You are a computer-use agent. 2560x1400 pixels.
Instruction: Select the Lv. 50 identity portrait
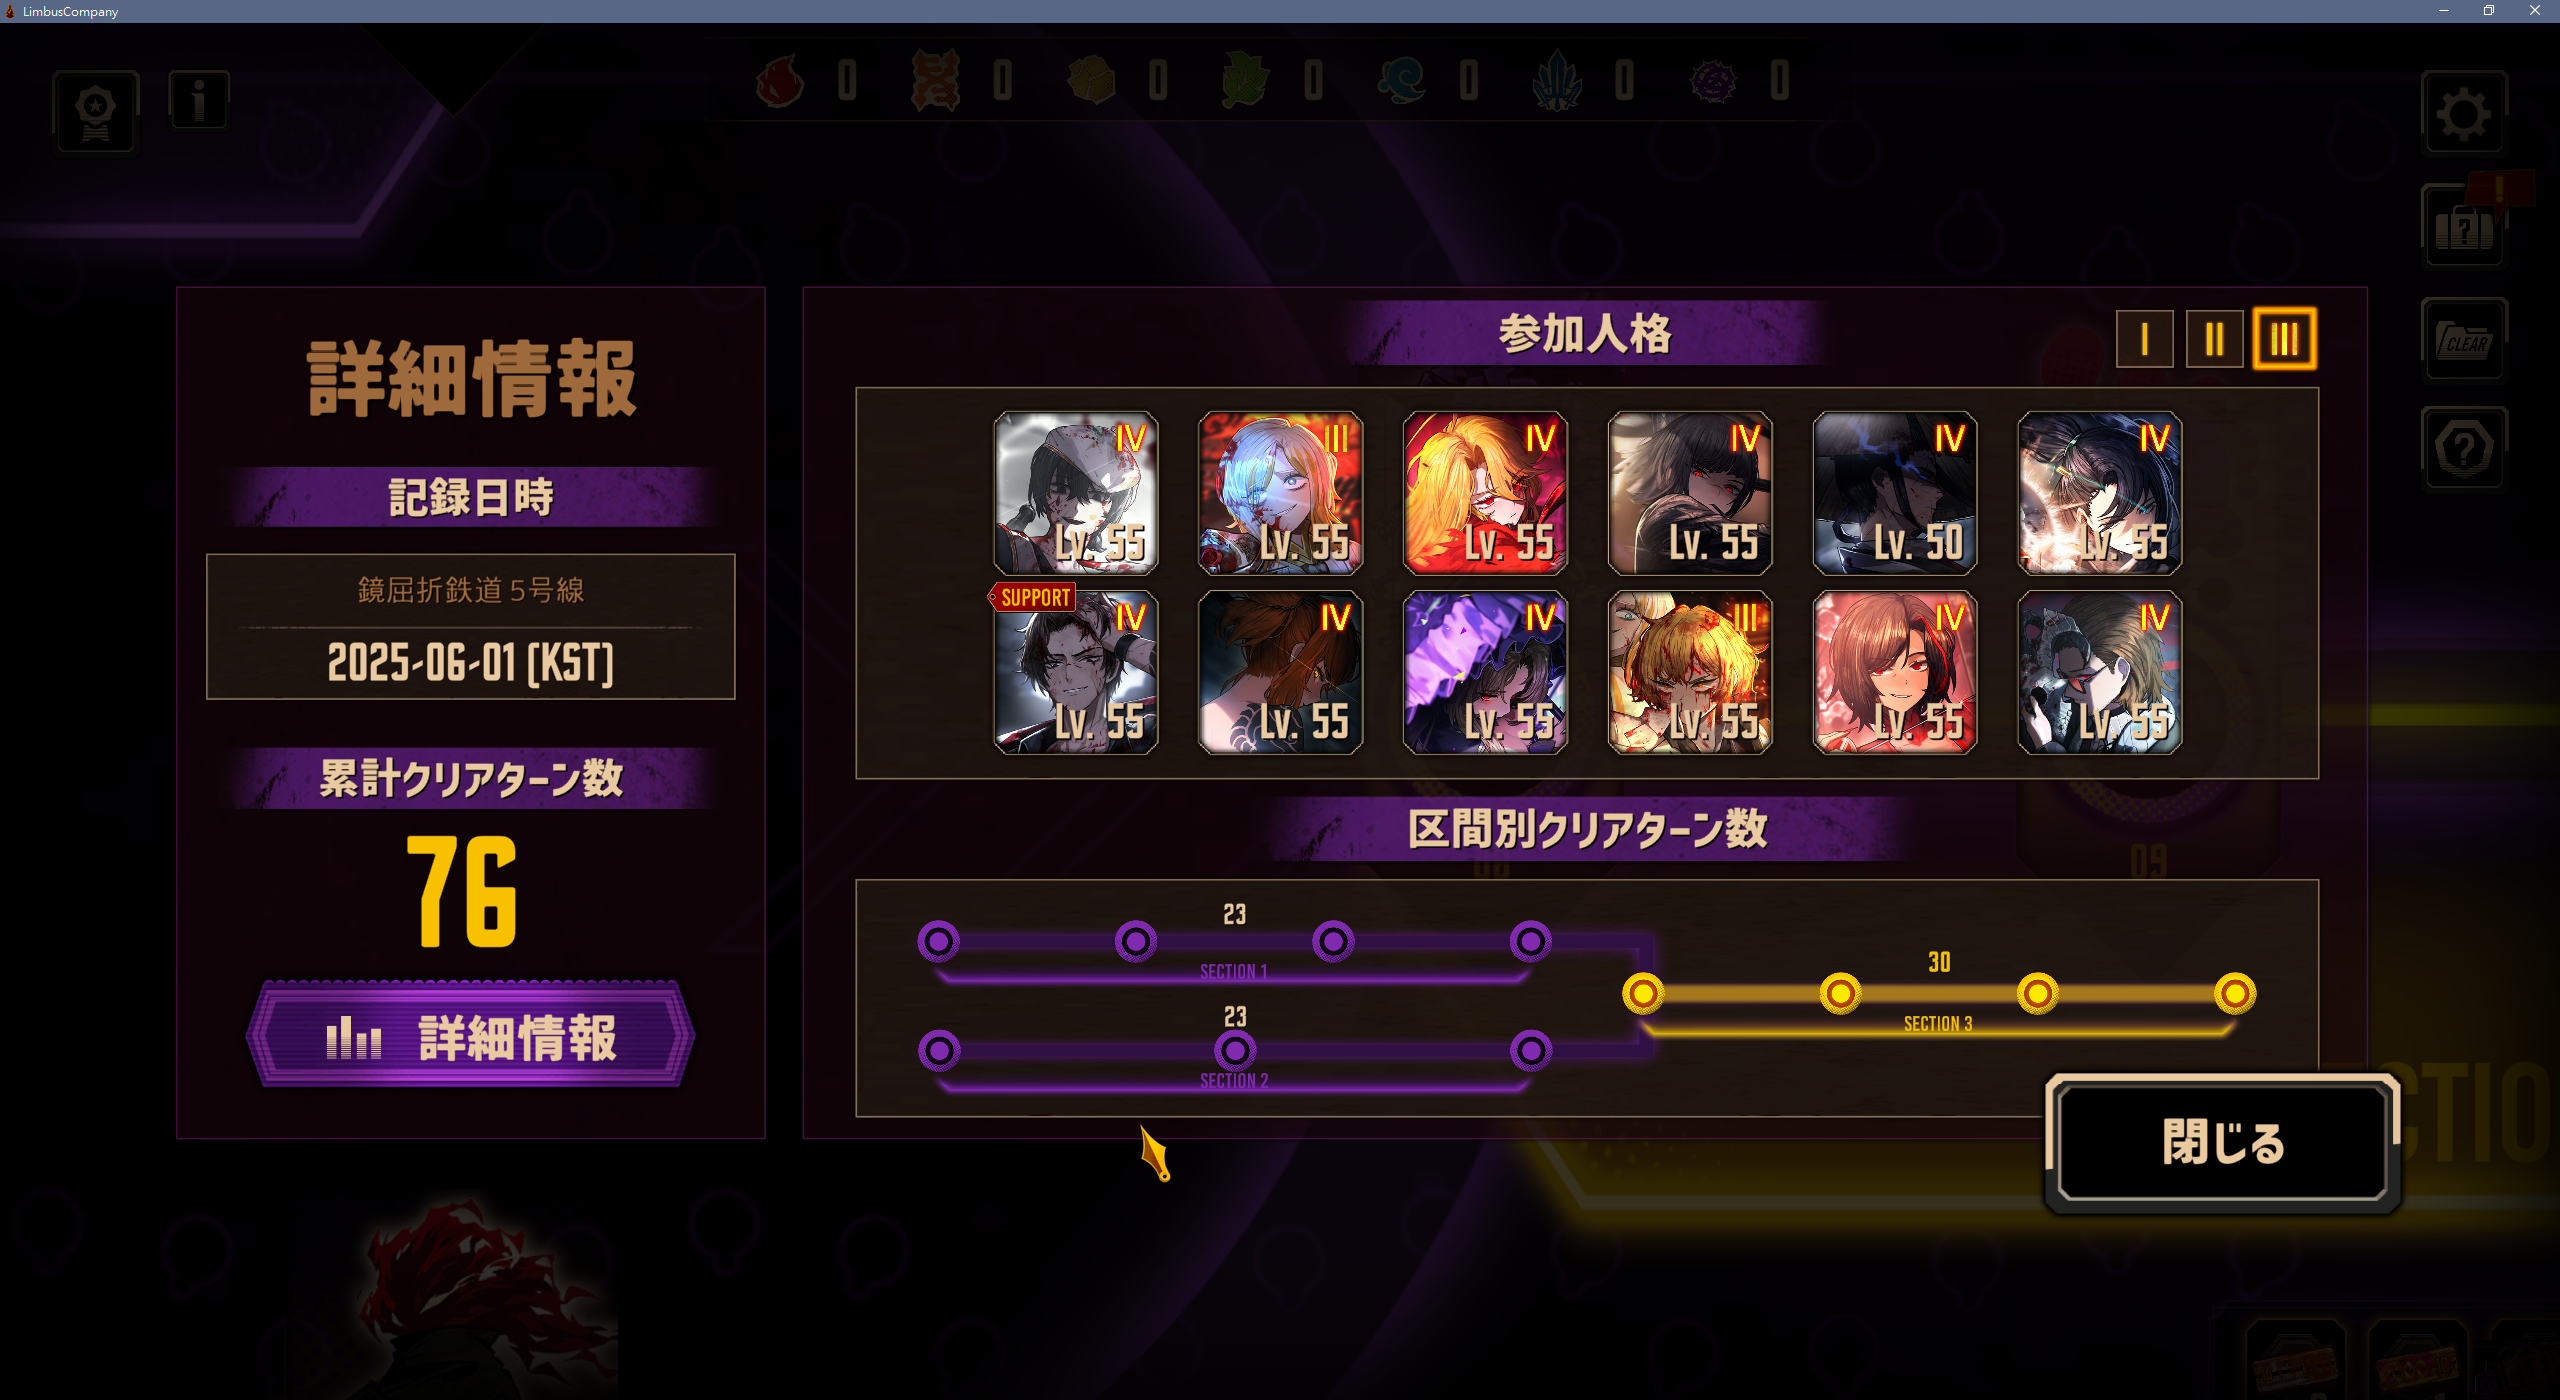pos(1895,493)
